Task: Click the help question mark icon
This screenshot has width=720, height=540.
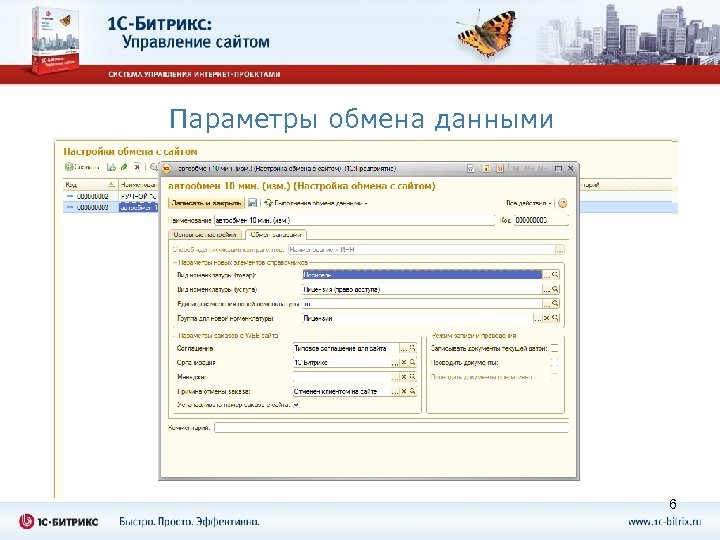Action: 562,202
